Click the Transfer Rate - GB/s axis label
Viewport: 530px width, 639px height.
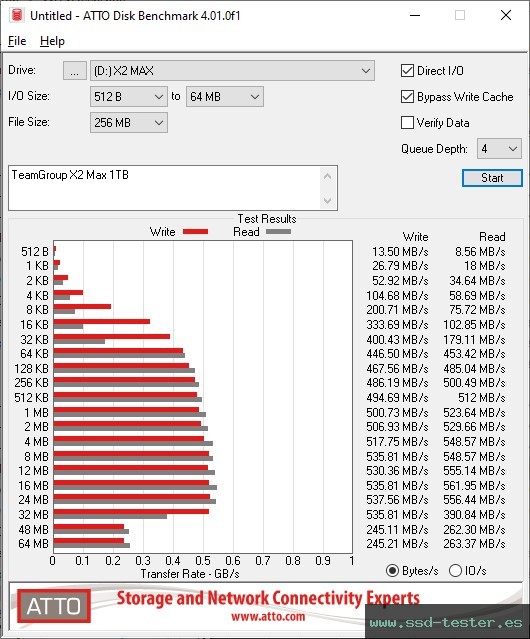click(x=190, y=574)
